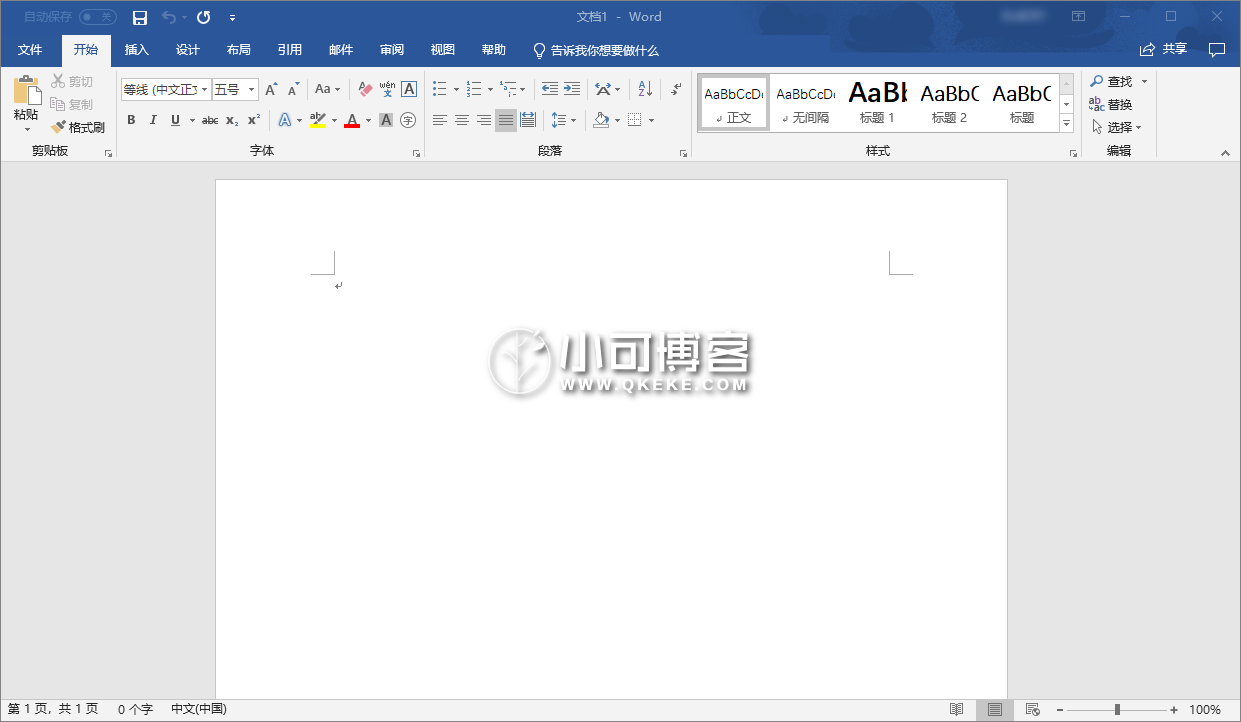Align text to the right
Viewport: 1241px width, 722px height.
click(x=484, y=120)
